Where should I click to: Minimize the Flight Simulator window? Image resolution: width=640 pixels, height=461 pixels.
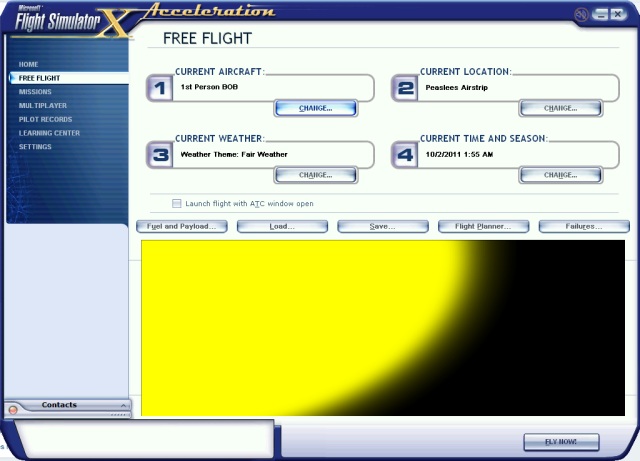pos(600,15)
